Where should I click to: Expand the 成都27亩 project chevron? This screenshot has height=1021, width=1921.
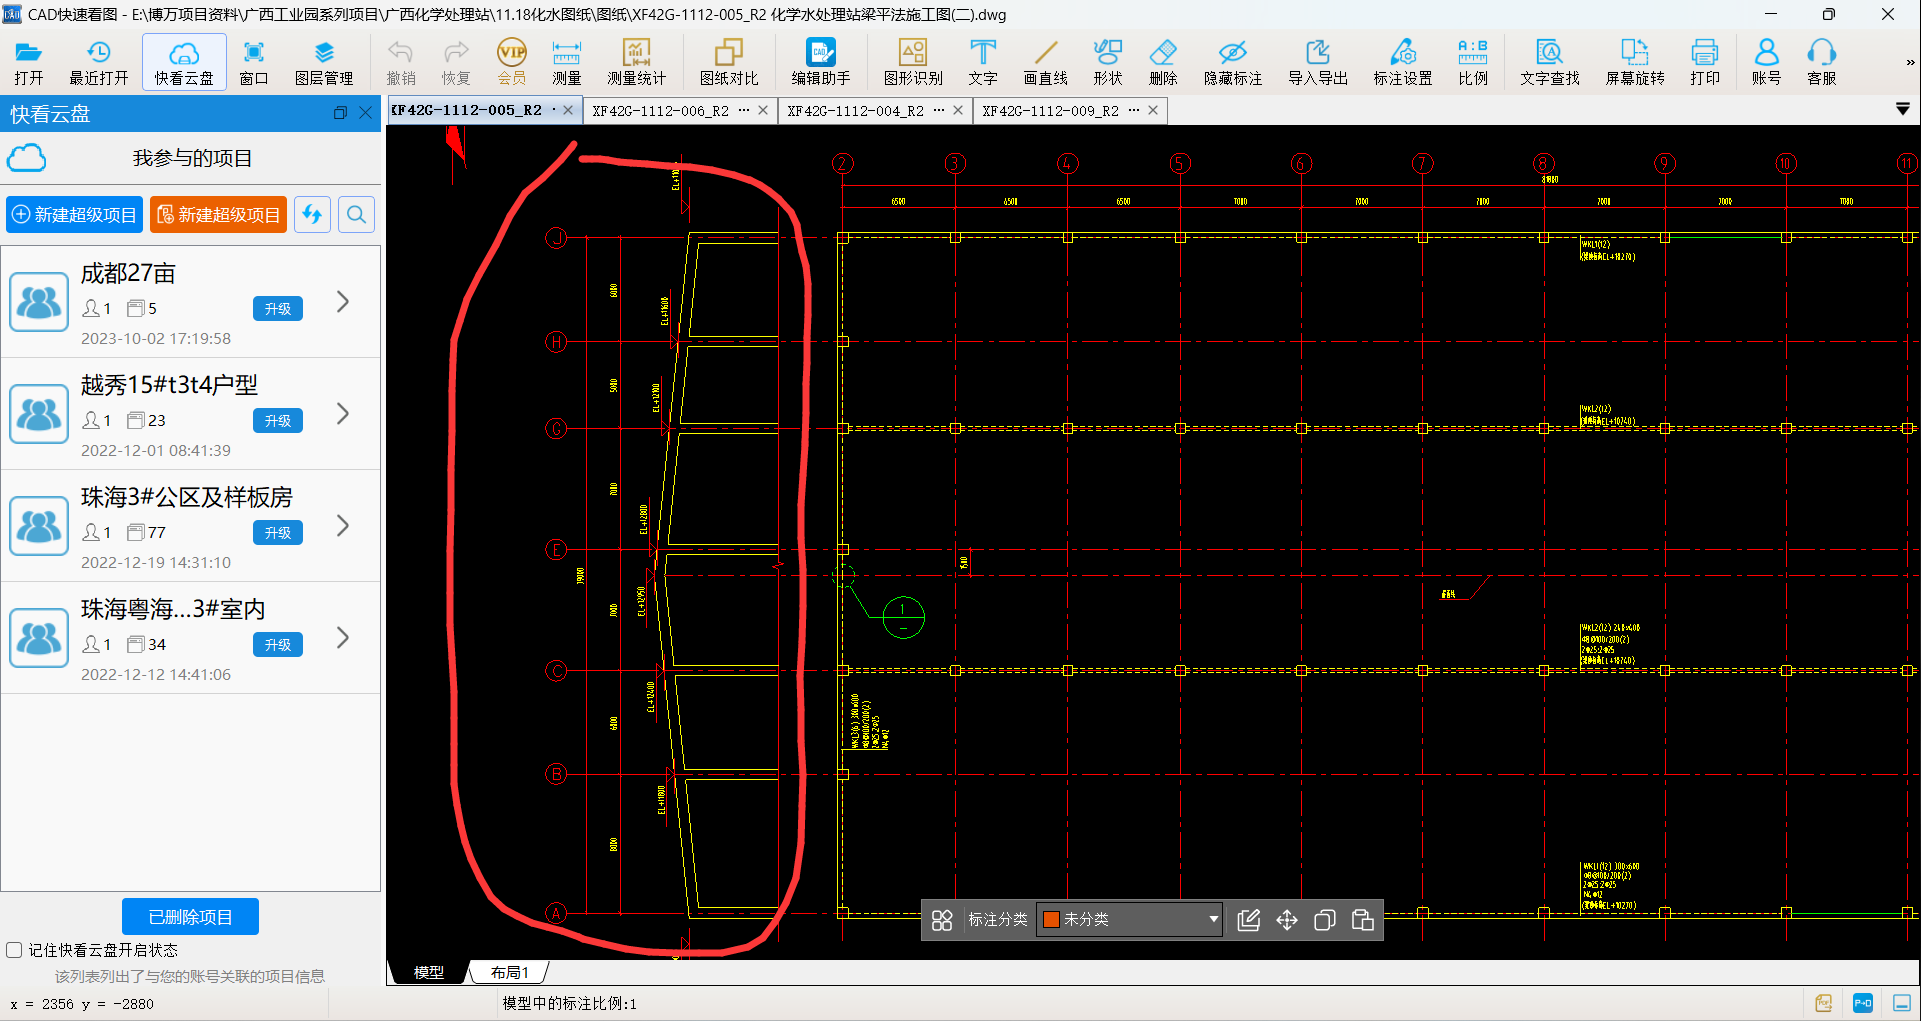tap(343, 302)
